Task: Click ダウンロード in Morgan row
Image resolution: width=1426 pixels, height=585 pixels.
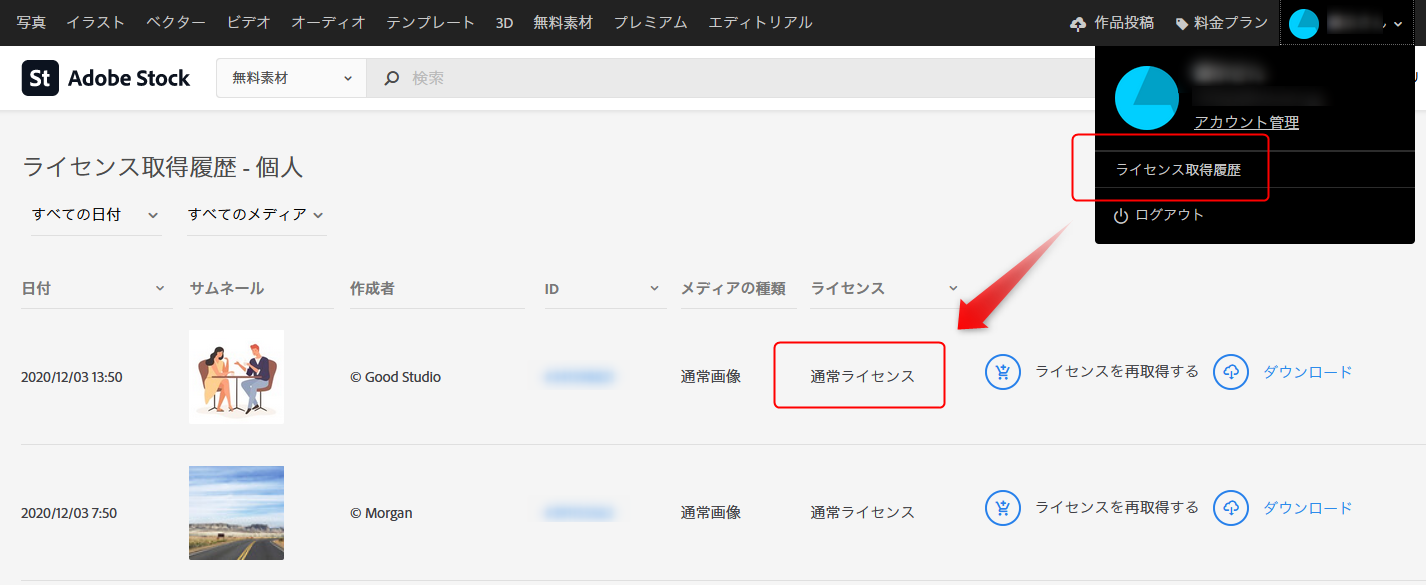Action: click(1307, 508)
